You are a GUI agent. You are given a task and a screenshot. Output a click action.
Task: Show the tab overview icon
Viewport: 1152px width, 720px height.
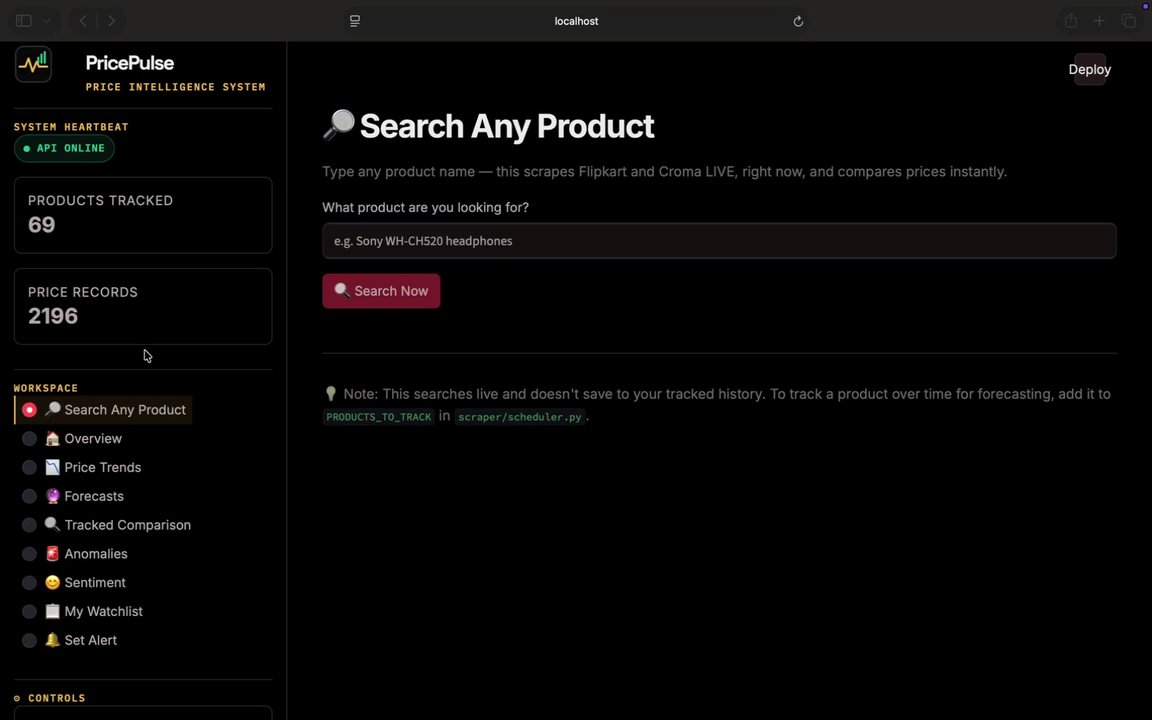coord(1128,21)
